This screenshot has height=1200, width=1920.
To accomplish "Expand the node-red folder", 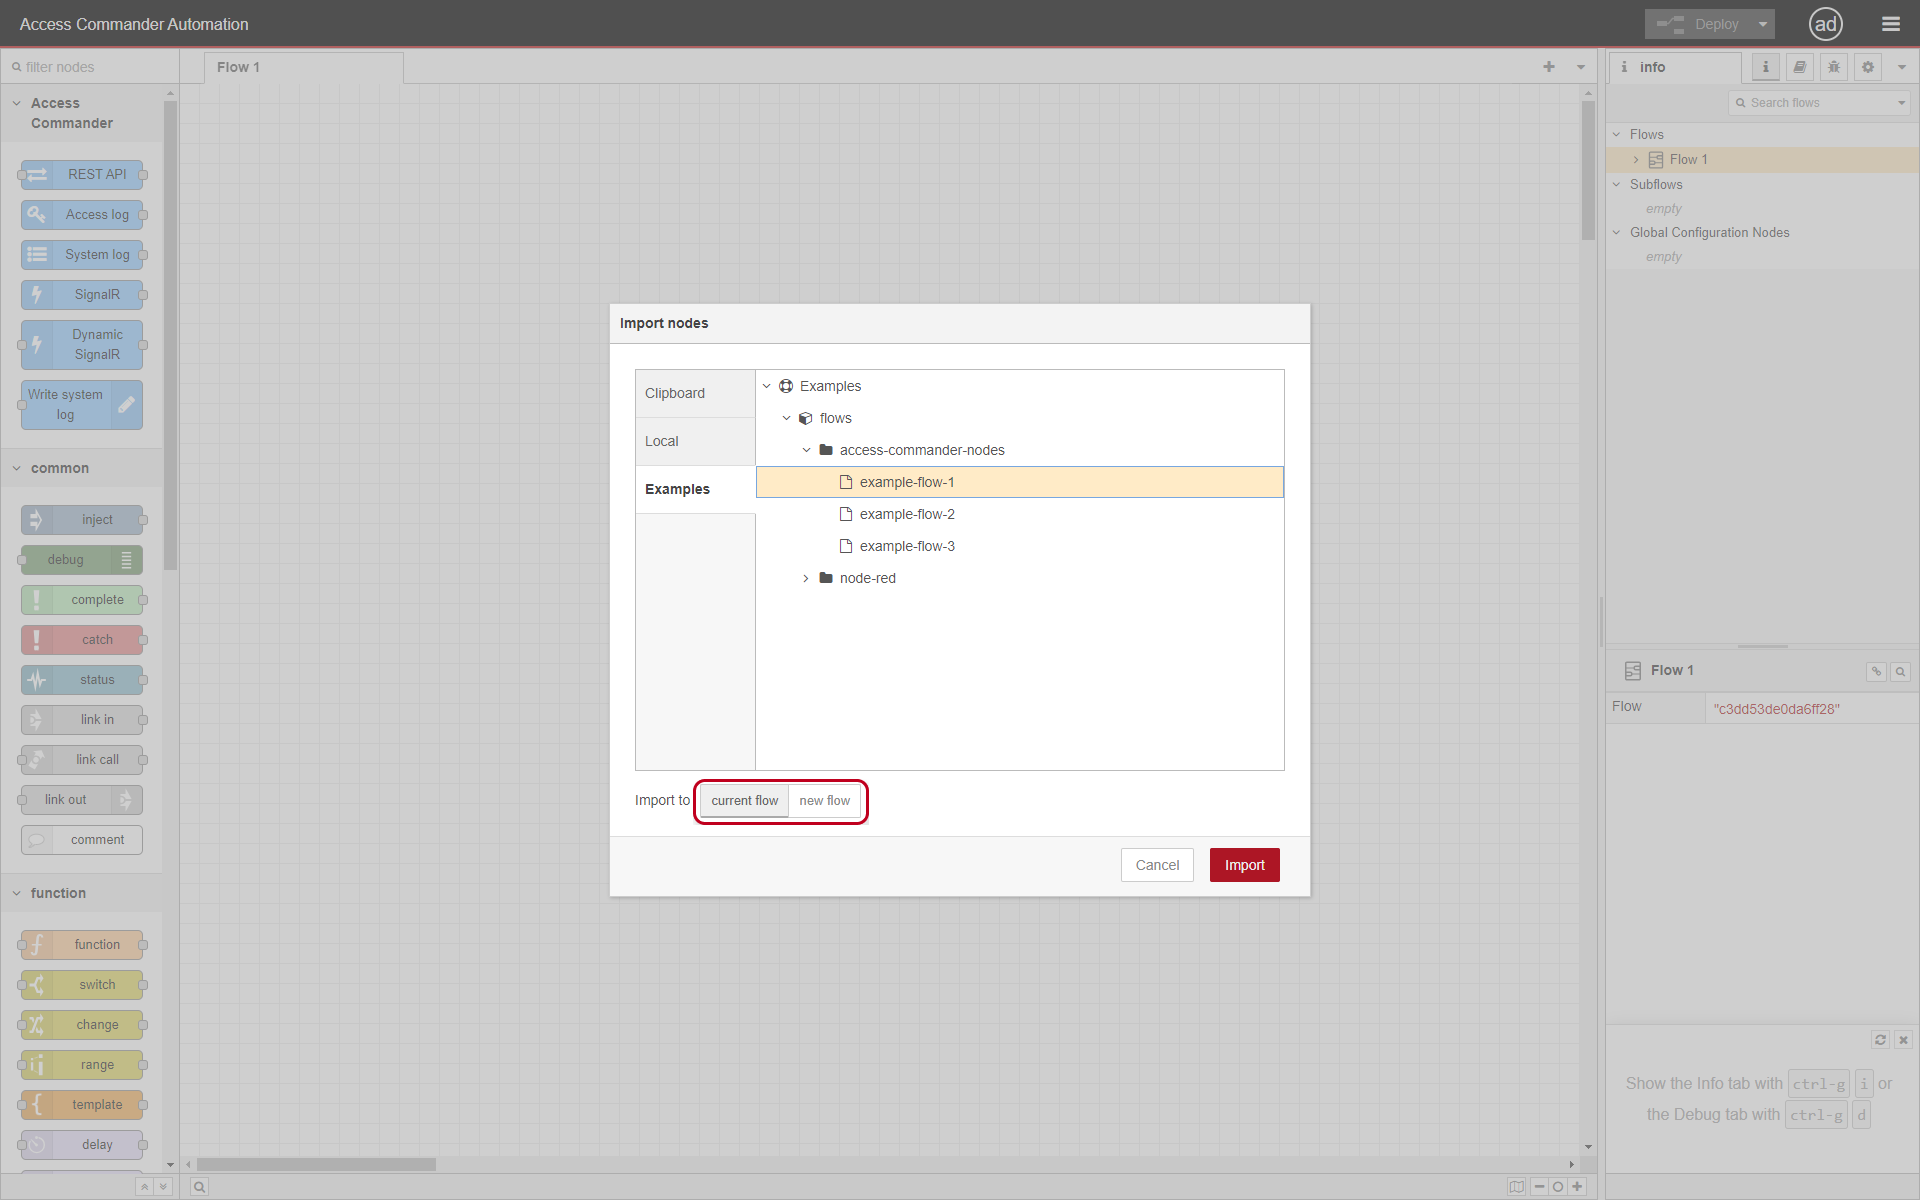I will click(x=807, y=578).
